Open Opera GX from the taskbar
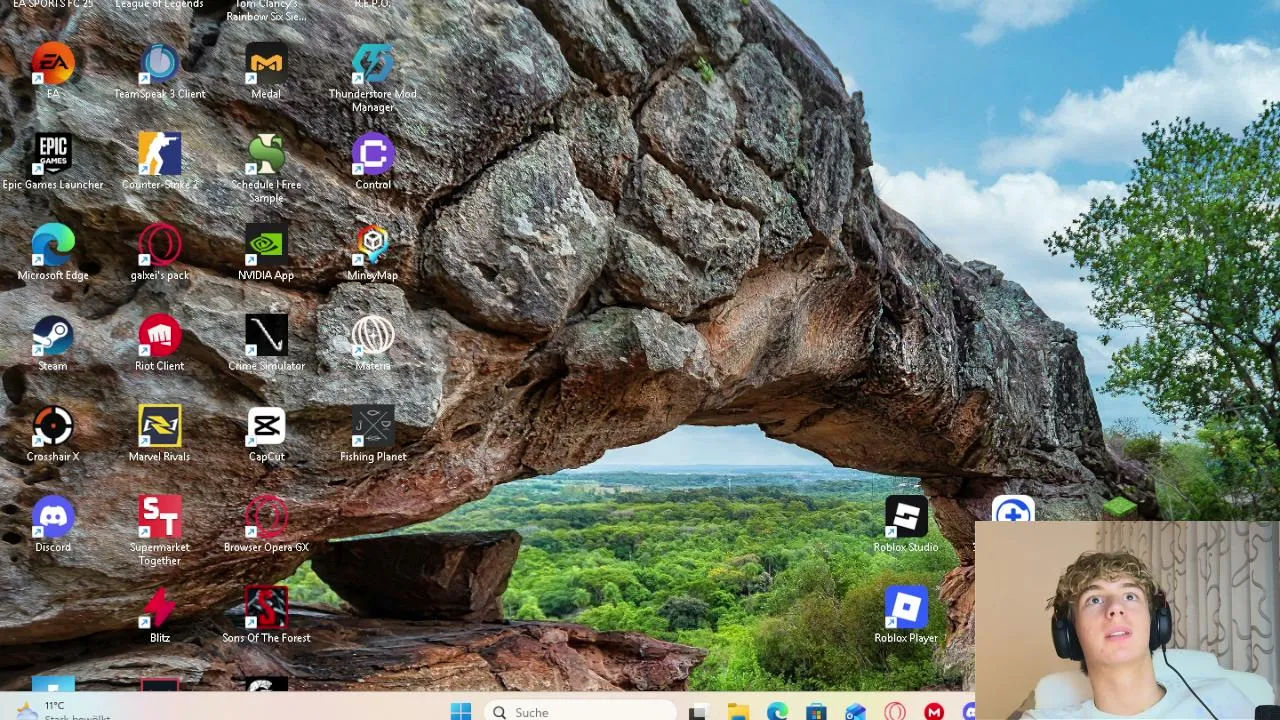 (x=895, y=712)
